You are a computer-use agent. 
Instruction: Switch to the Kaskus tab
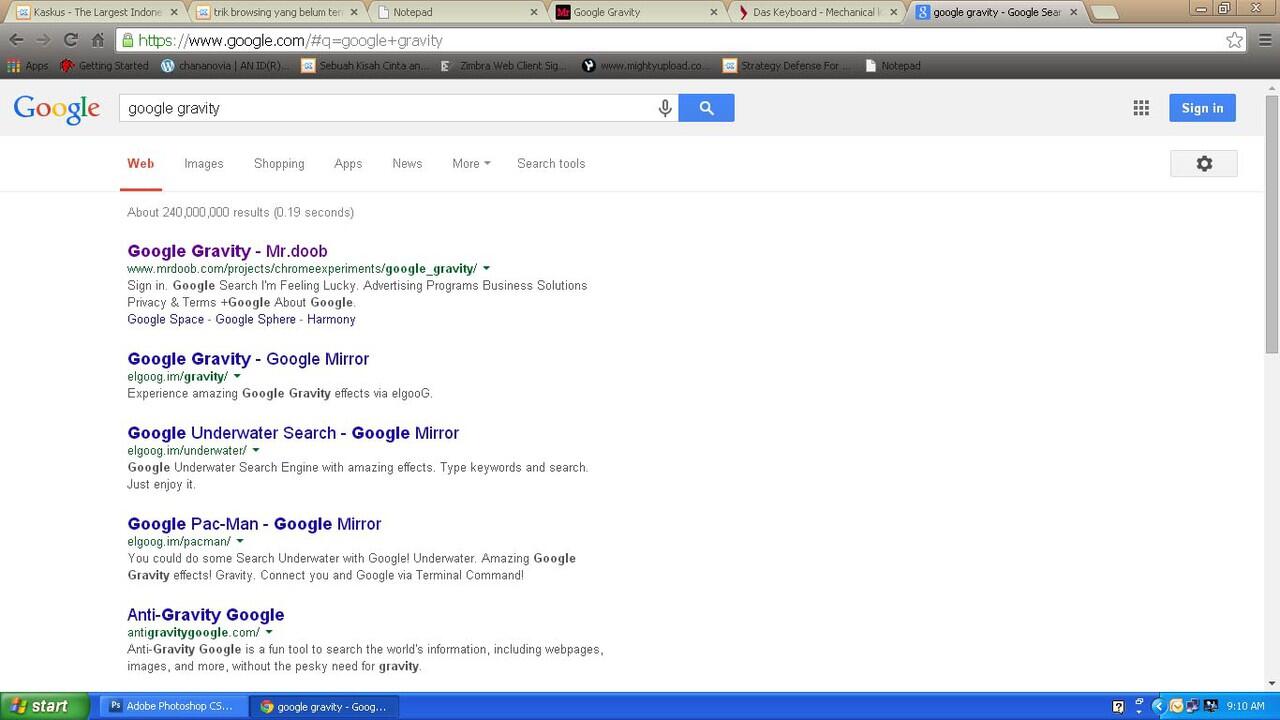coord(97,13)
